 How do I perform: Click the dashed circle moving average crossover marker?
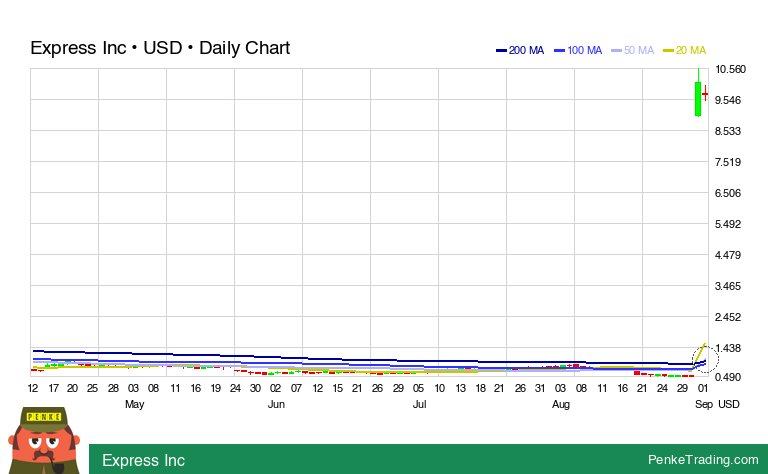tap(705, 359)
